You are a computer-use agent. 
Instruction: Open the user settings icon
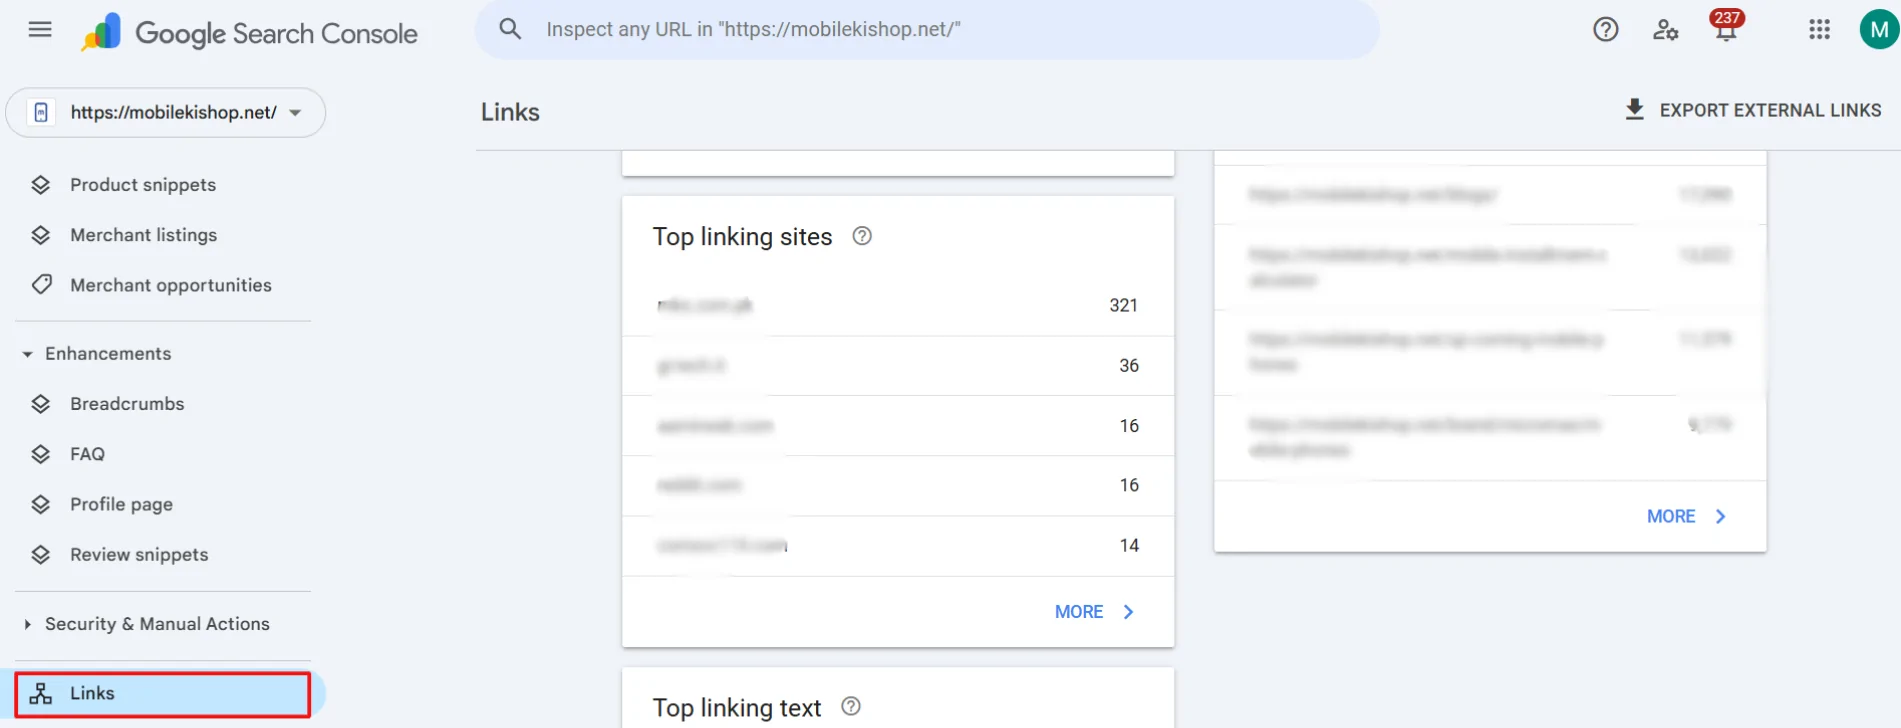(x=1665, y=30)
